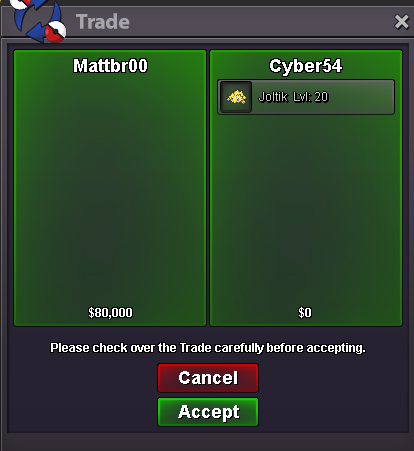The width and height of the screenshot is (414, 451).
Task: Click the Trade title text
Action: pos(103,22)
